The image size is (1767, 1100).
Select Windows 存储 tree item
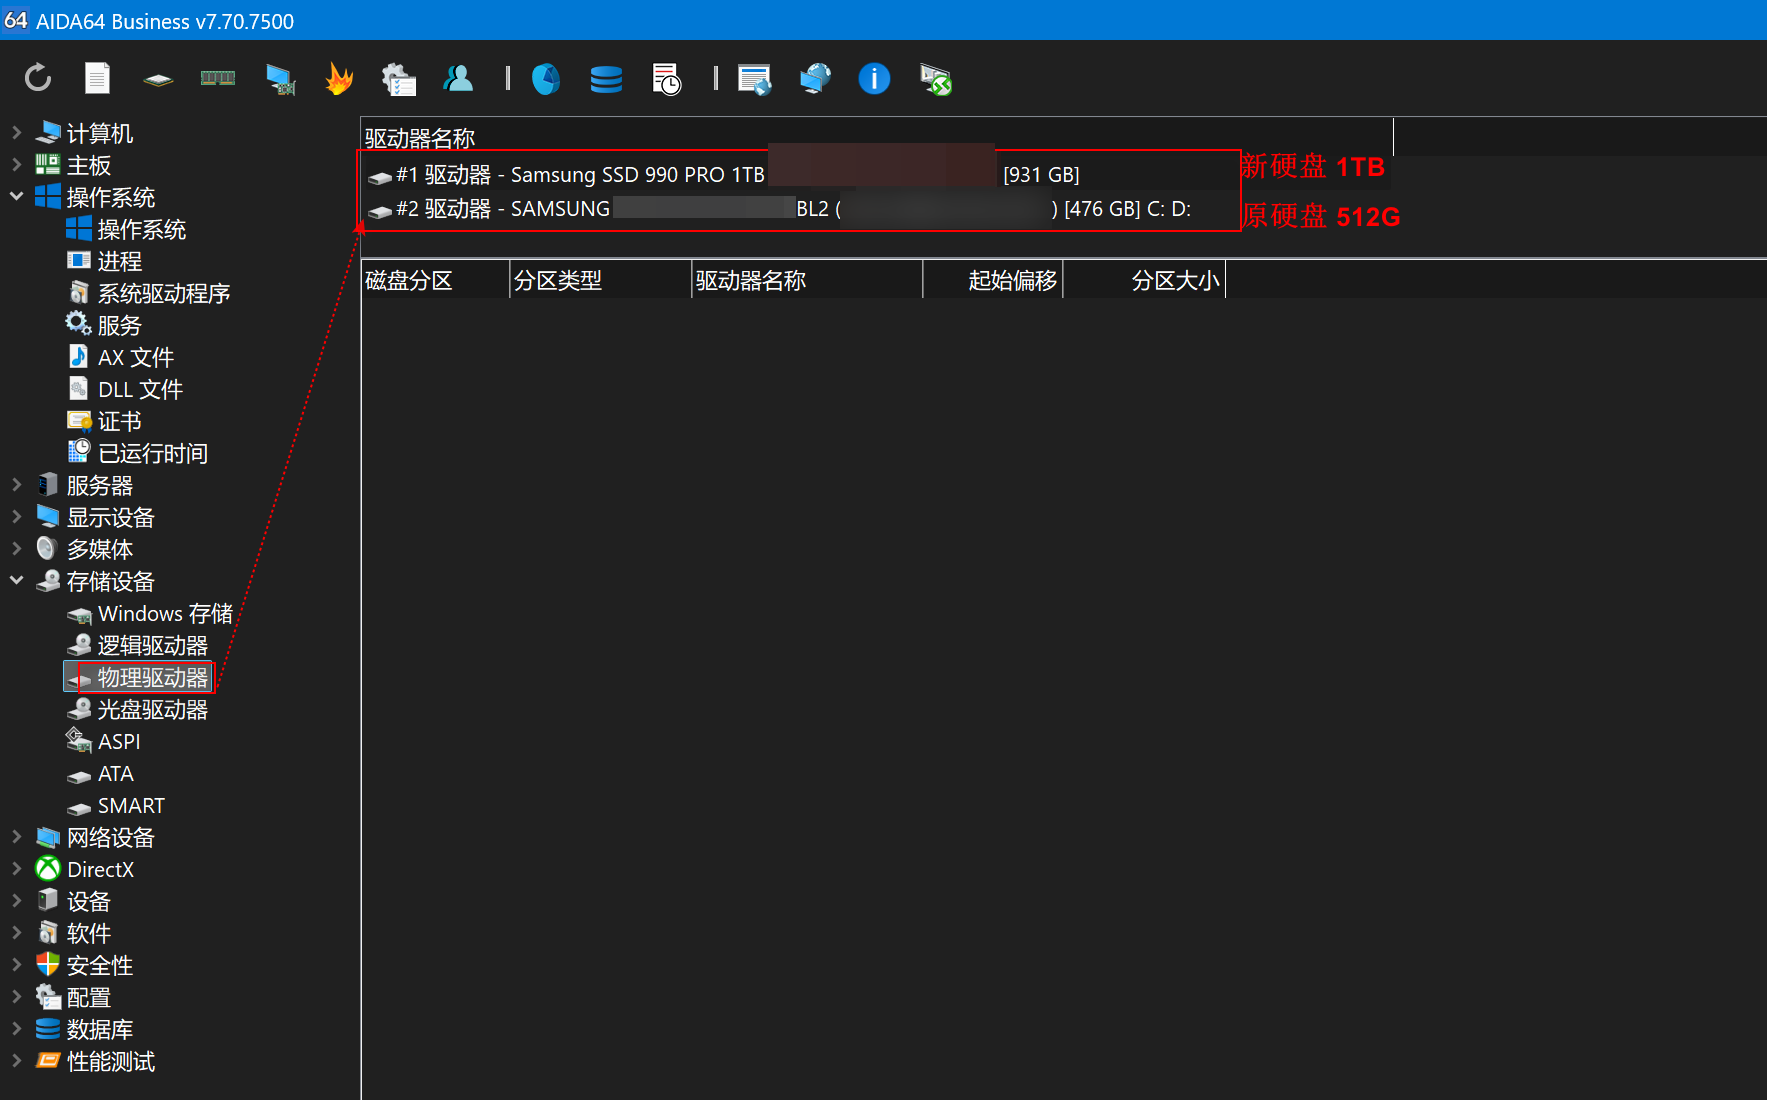150,613
